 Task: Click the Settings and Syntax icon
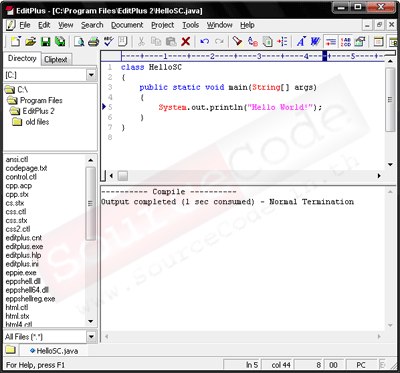[360, 42]
